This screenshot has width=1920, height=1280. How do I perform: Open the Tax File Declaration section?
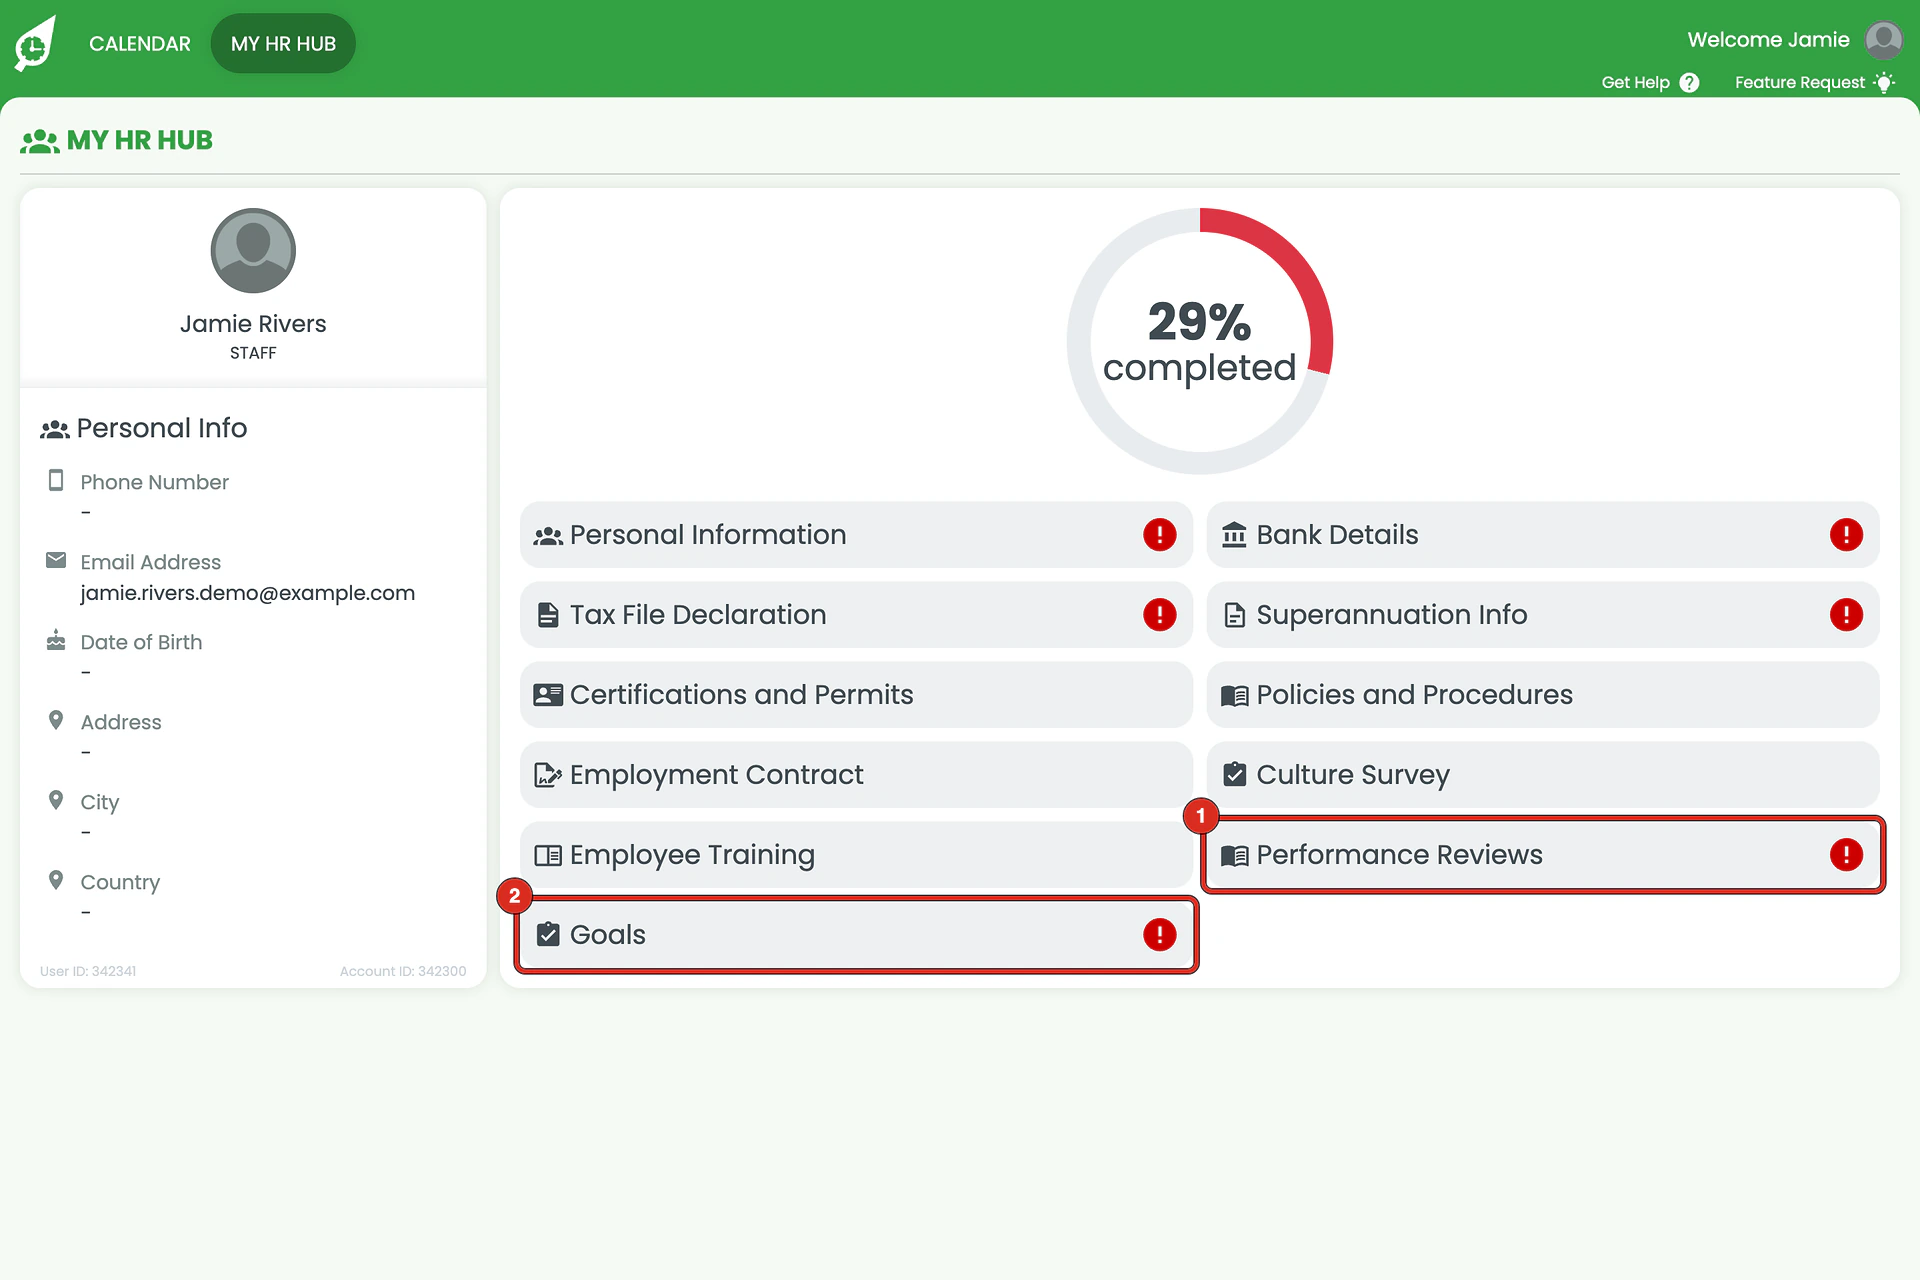click(856, 615)
